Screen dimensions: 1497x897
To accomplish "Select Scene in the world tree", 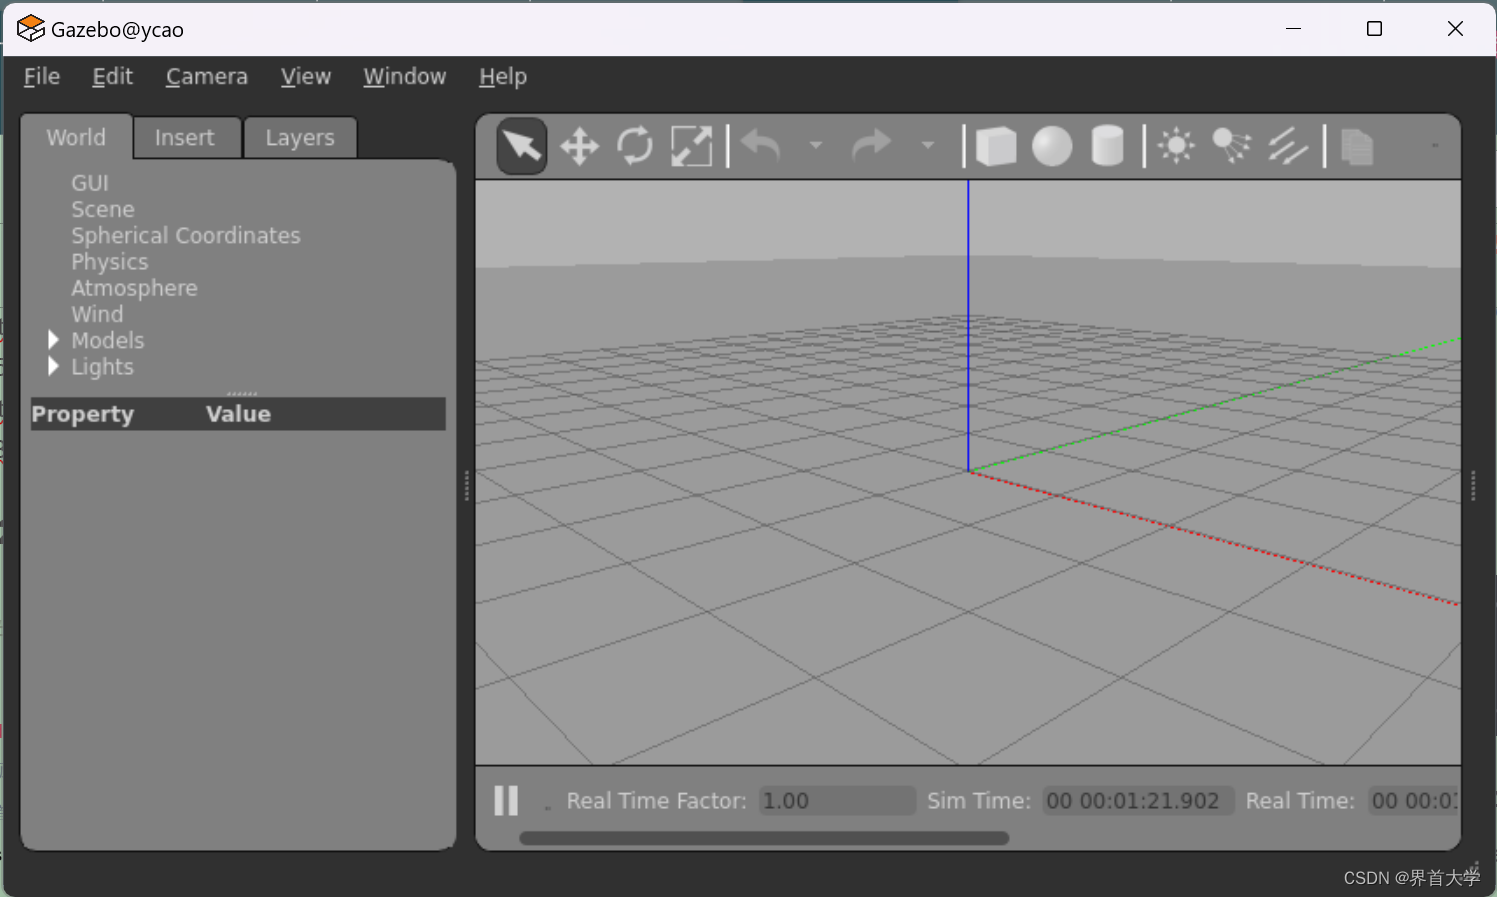I will coord(103,209).
